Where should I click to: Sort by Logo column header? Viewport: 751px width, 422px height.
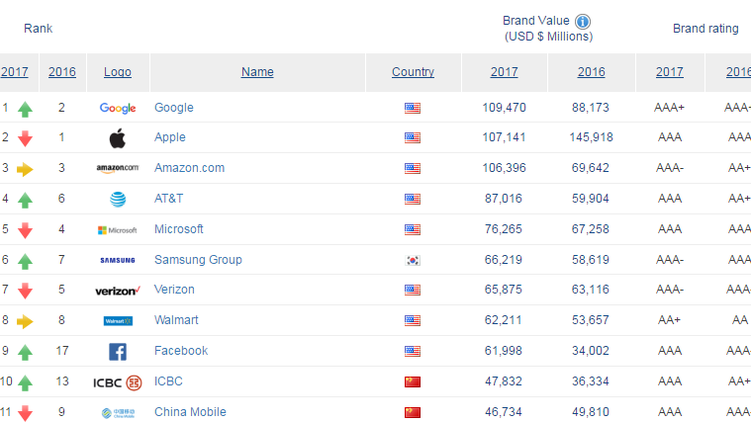click(x=117, y=72)
